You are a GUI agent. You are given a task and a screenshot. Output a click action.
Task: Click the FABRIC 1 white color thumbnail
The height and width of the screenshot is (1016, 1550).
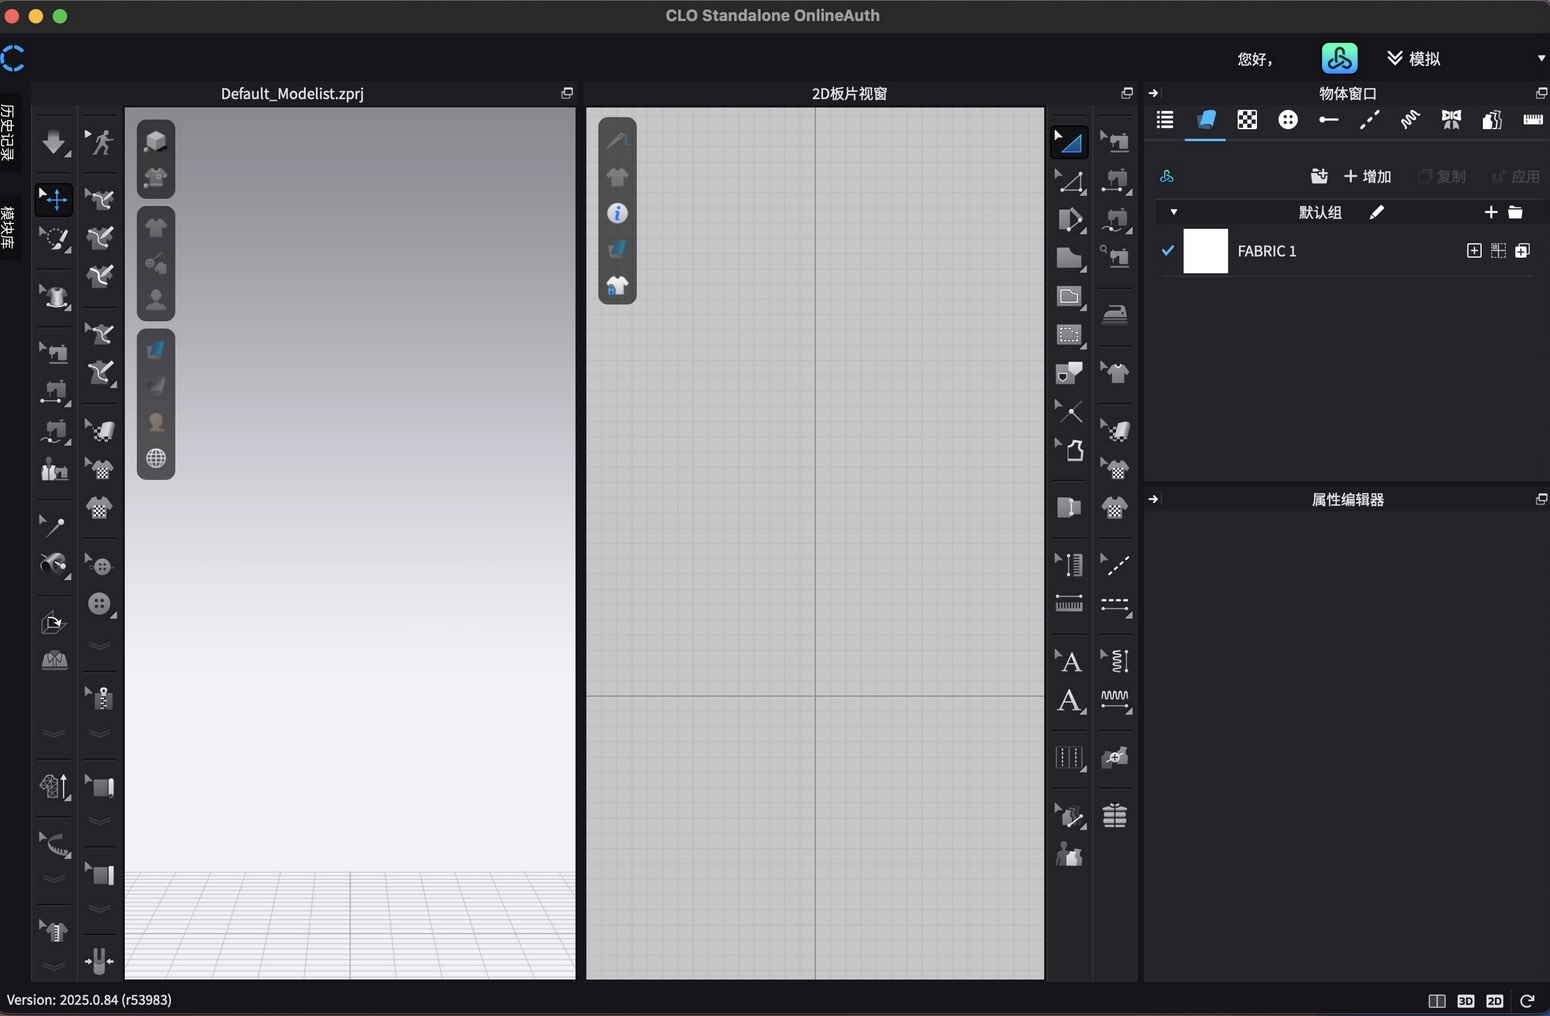pos(1205,251)
